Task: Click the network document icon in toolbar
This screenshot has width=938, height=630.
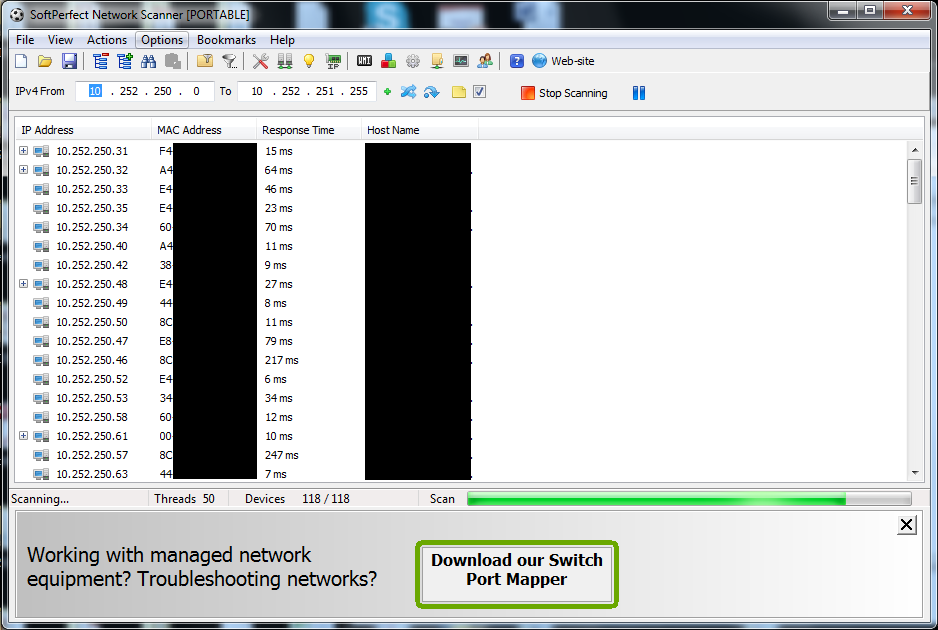Action: (x=437, y=61)
